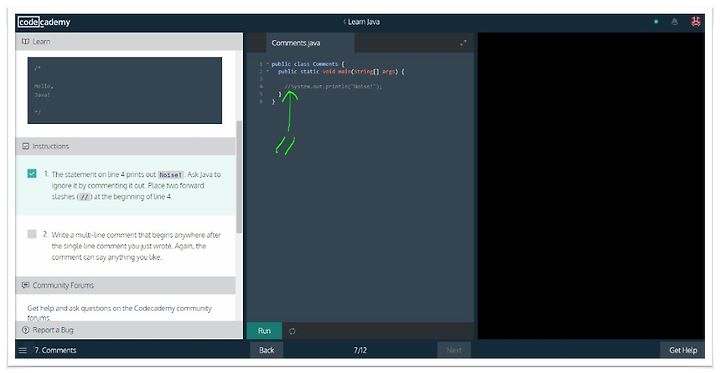Run the code with Run button
Viewport: 720px width, 373px height.
[x=264, y=331]
